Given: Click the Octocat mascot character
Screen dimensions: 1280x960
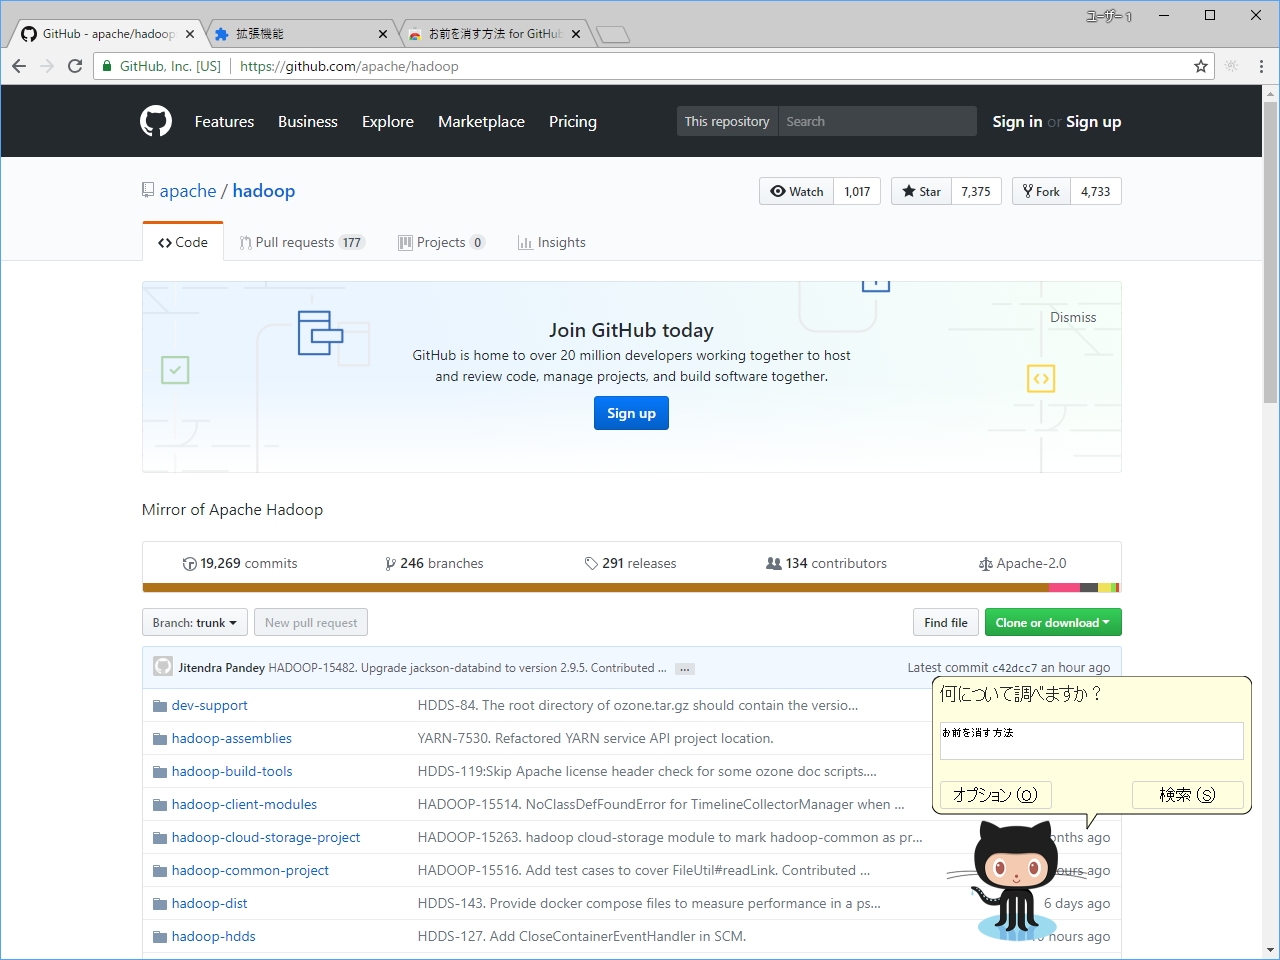Looking at the screenshot, I should point(1014,880).
